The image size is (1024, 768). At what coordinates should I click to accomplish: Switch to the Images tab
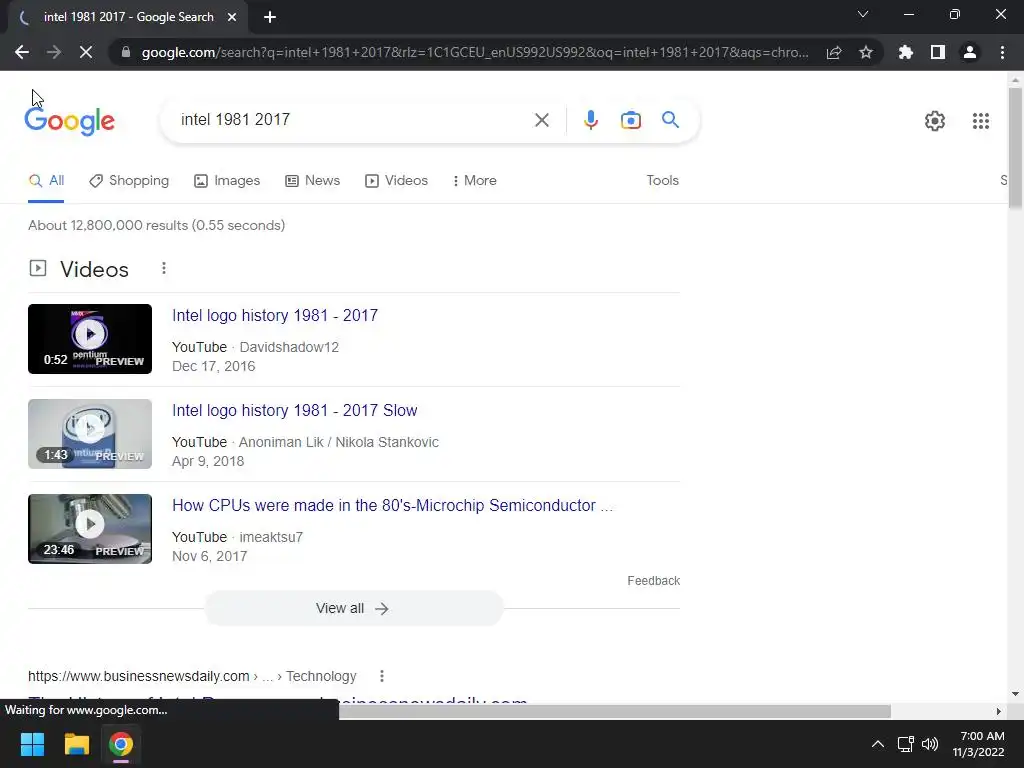(x=227, y=181)
